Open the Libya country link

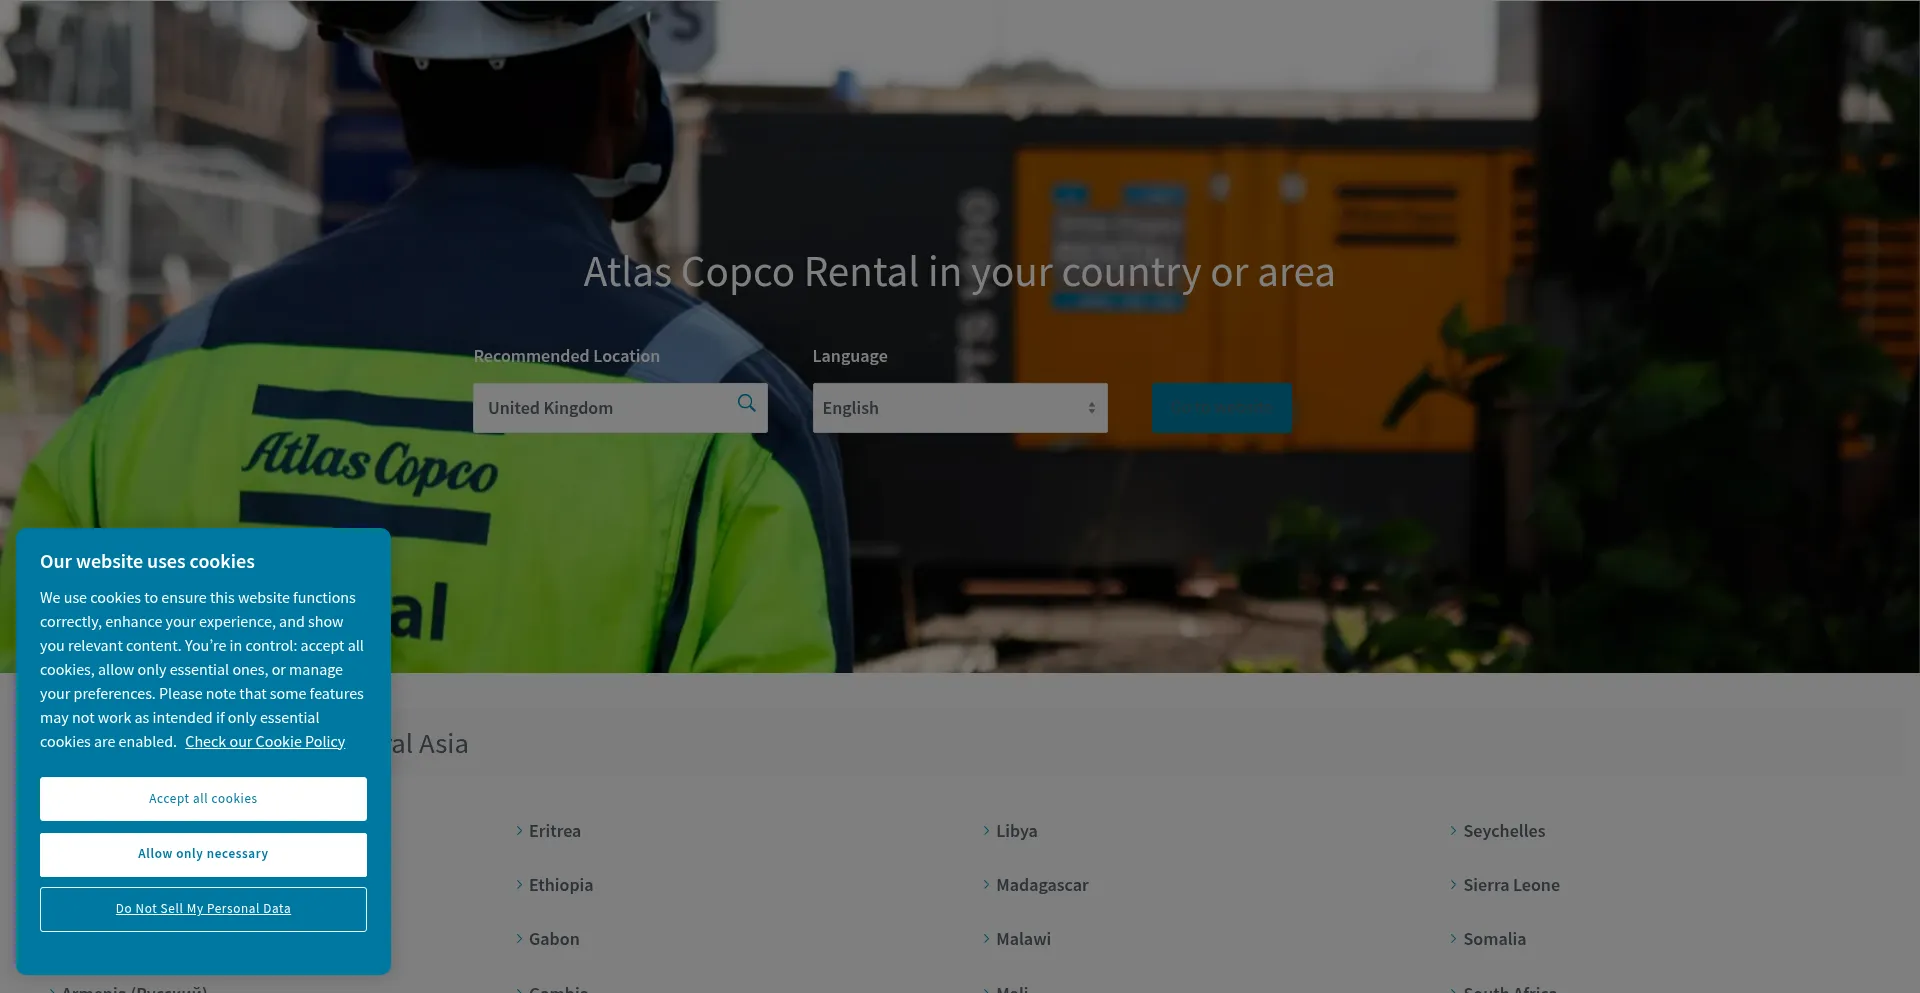(1016, 831)
